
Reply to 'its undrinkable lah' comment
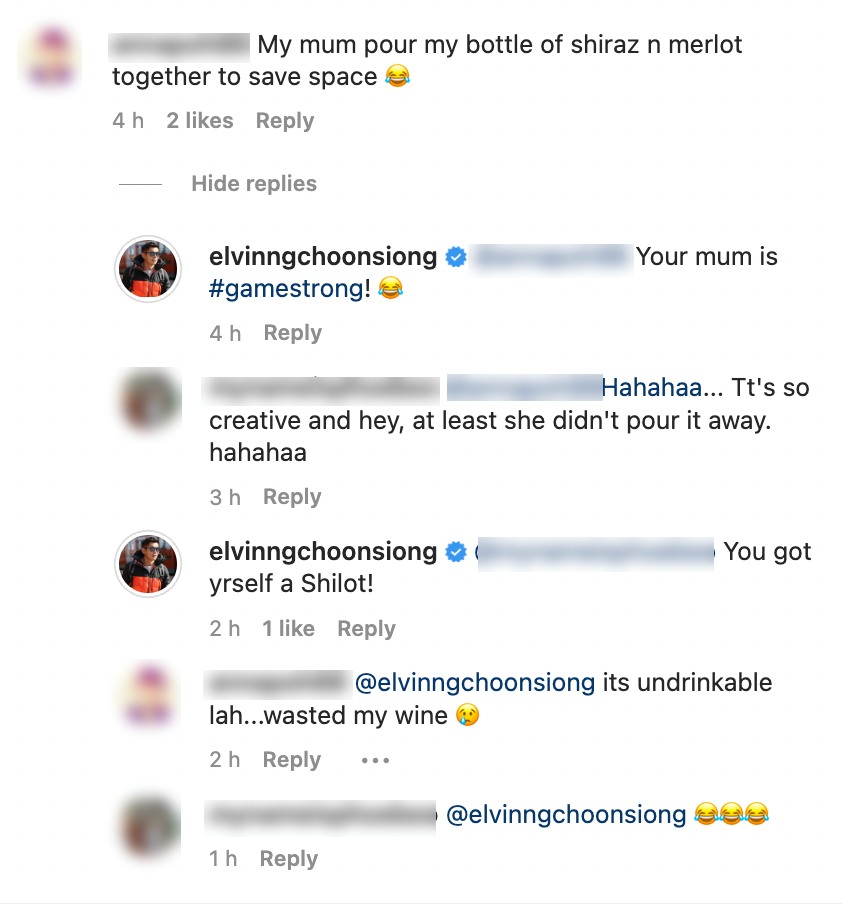click(291, 760)
